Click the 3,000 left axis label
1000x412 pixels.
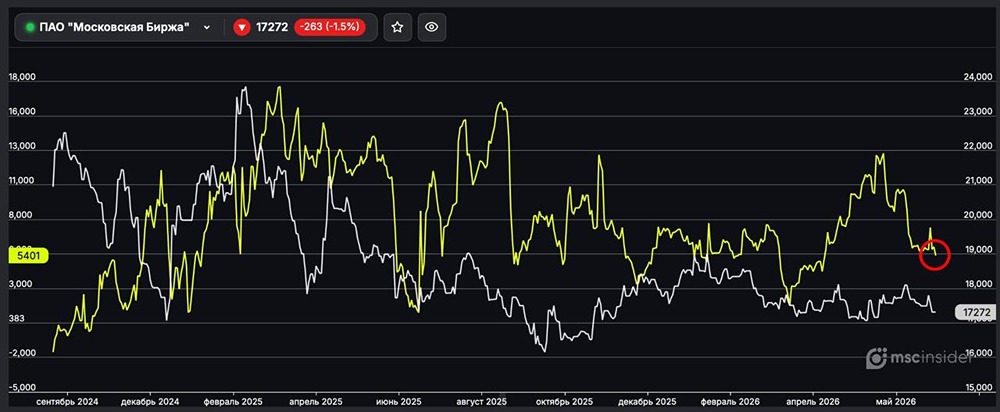point(20,284)
